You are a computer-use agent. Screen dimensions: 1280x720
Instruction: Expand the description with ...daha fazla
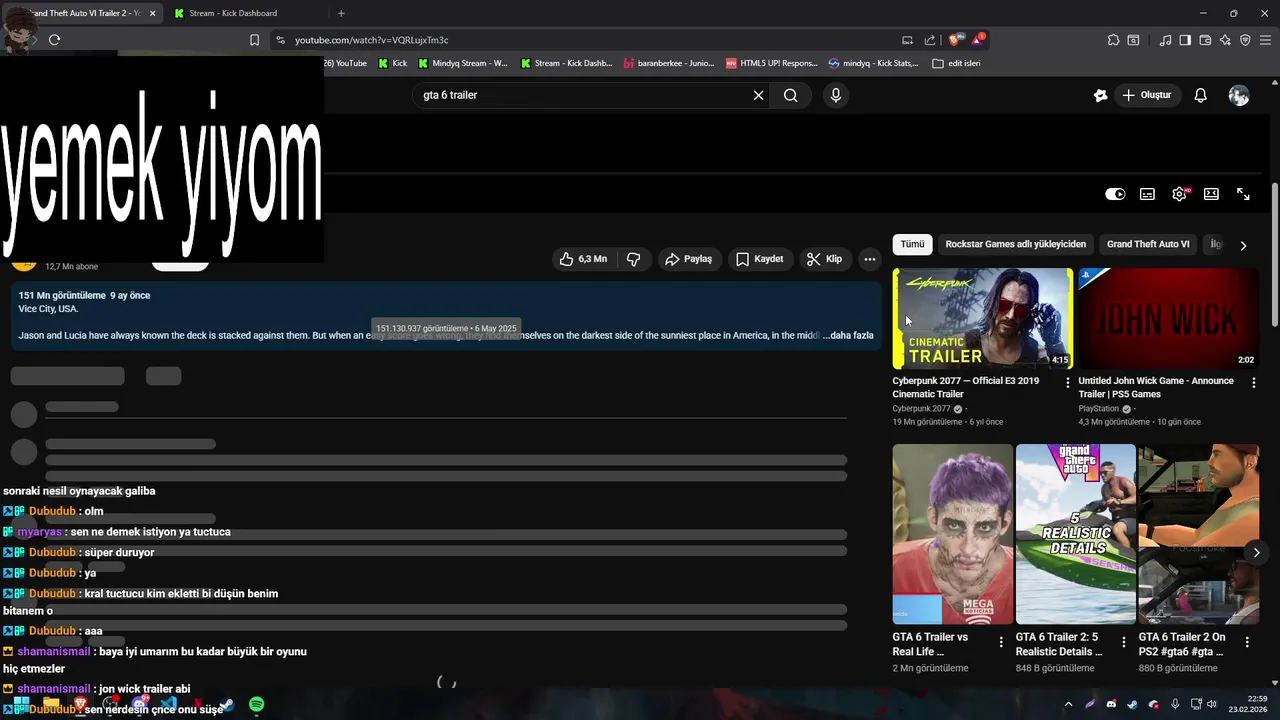[848, 335]
